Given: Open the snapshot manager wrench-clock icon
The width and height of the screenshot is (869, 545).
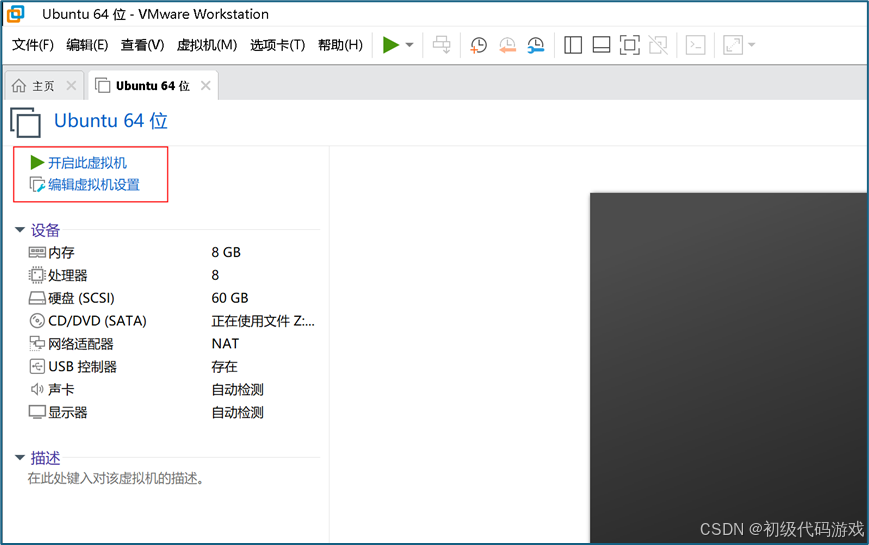Looking at the screenshot, I should 536,45.
